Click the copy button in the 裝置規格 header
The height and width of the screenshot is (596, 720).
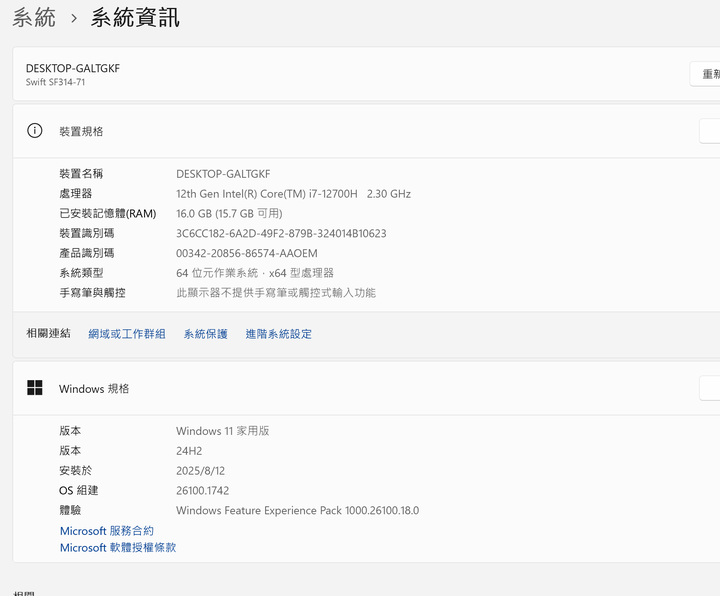(x=709, y=131)
